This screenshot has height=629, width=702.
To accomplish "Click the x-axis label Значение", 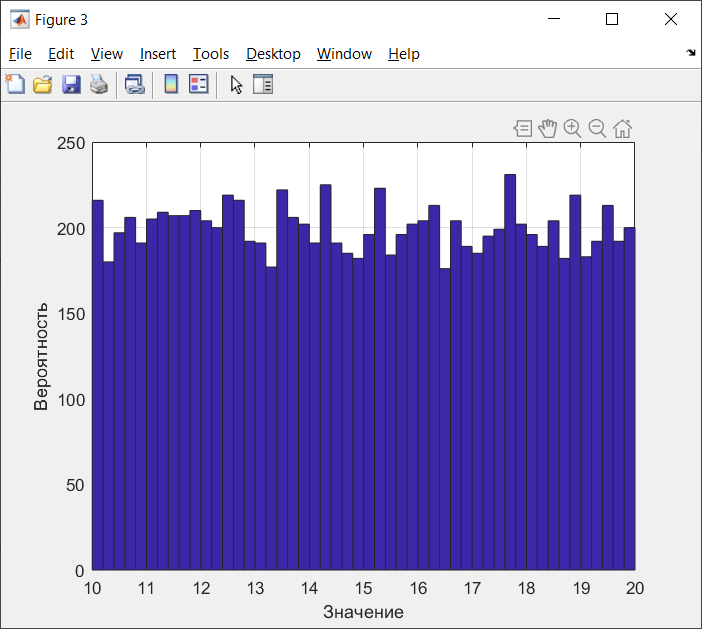I will click(363, 612).
